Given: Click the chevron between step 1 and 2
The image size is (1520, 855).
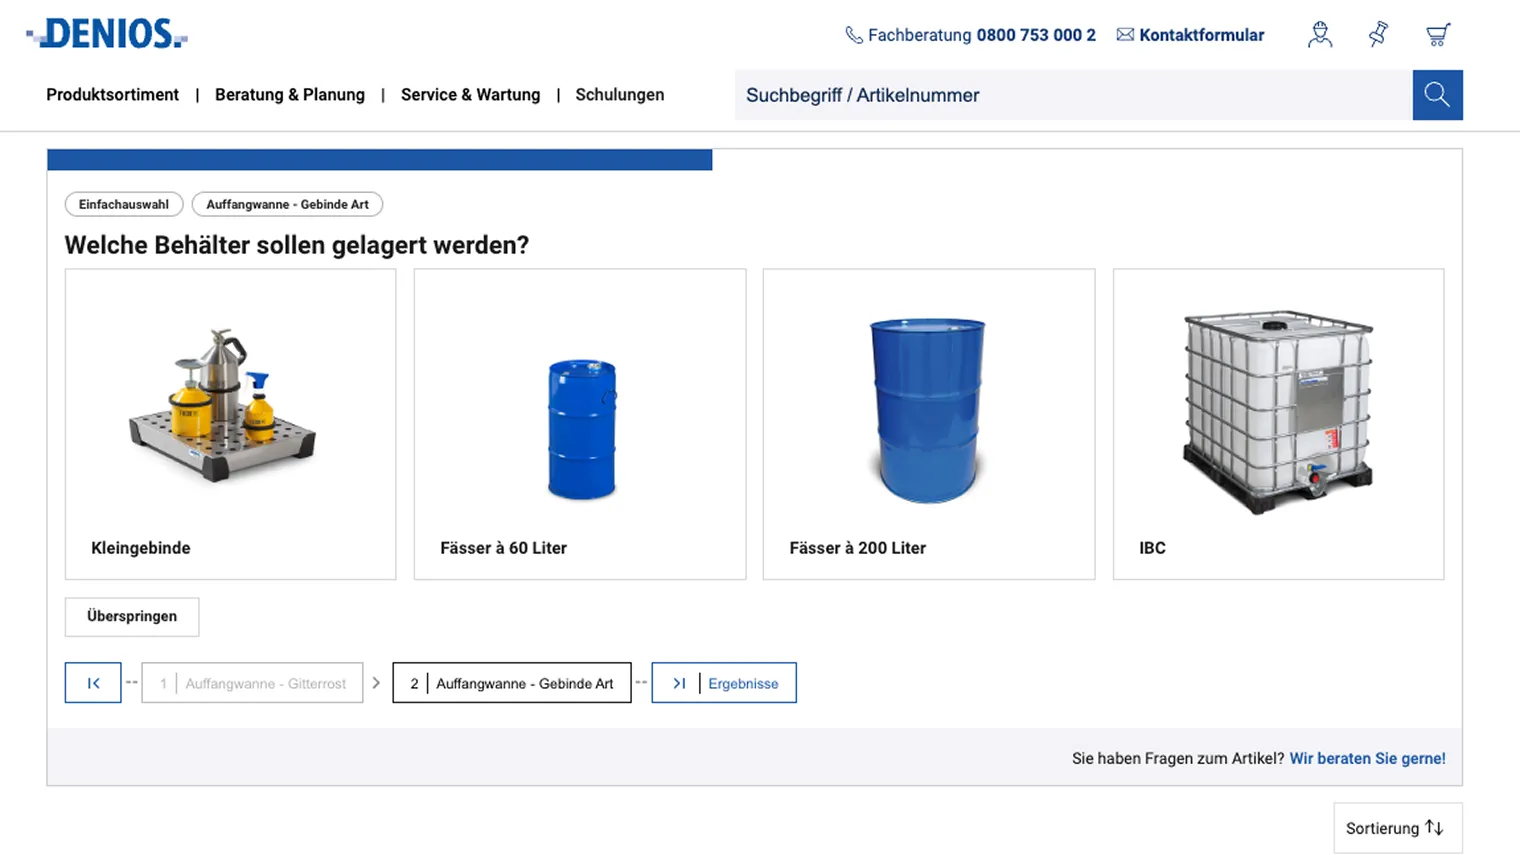Looking at the screenshot, I should (376, 682).
